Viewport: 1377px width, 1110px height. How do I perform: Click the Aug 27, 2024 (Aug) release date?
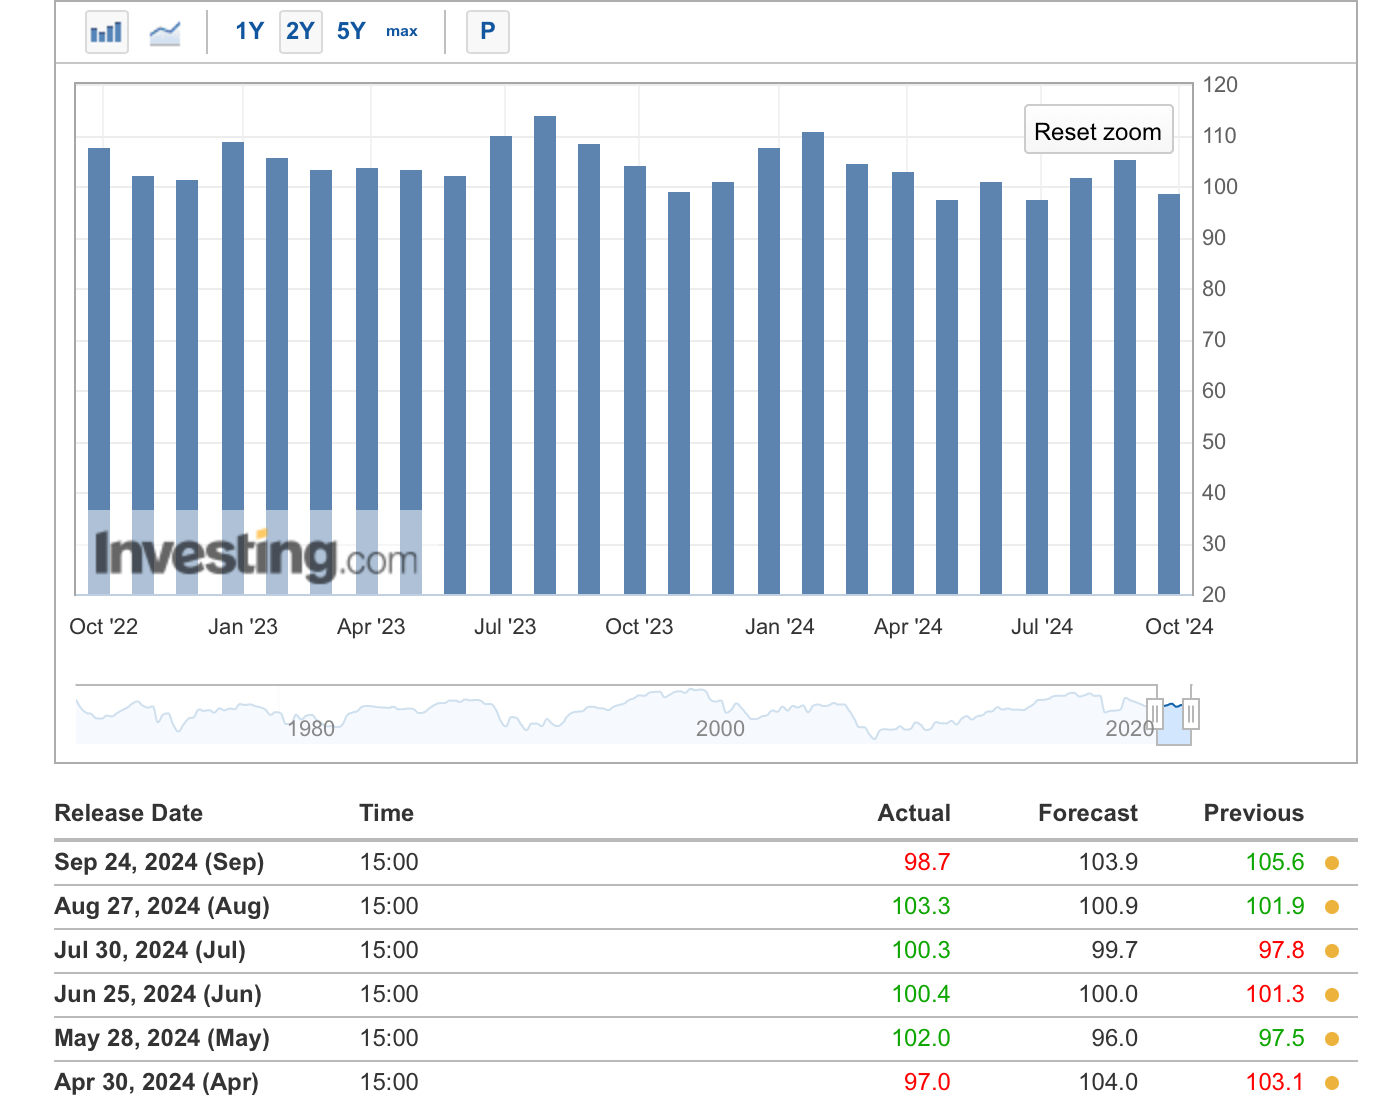pyautogui.click(x=162, y=906)
